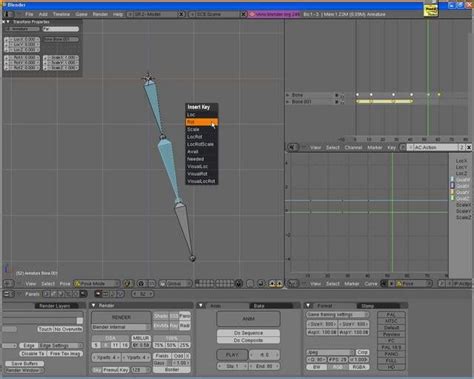This screenshot has width=474, height=379.
Task: Select the Anim/Playback sub-context icon
Action: [x=113, y=294]
